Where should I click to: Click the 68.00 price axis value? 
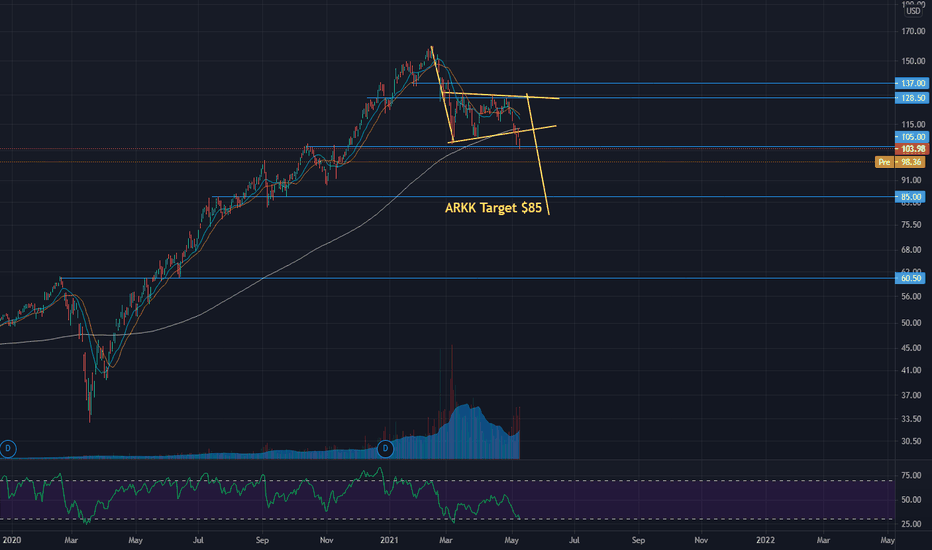click(x=911, y=250)
